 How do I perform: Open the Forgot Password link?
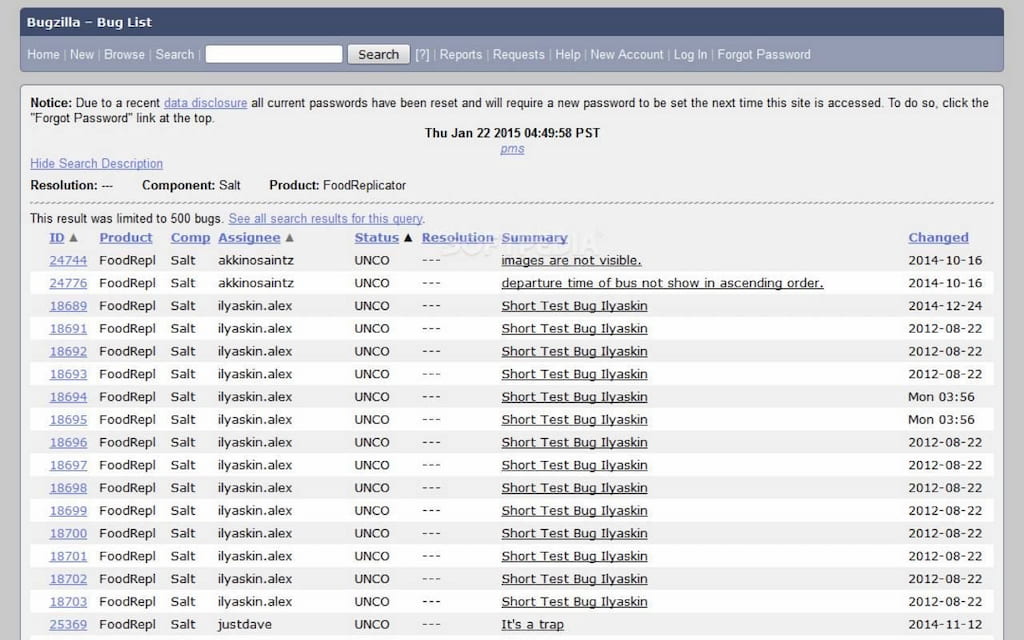(764, 55)
